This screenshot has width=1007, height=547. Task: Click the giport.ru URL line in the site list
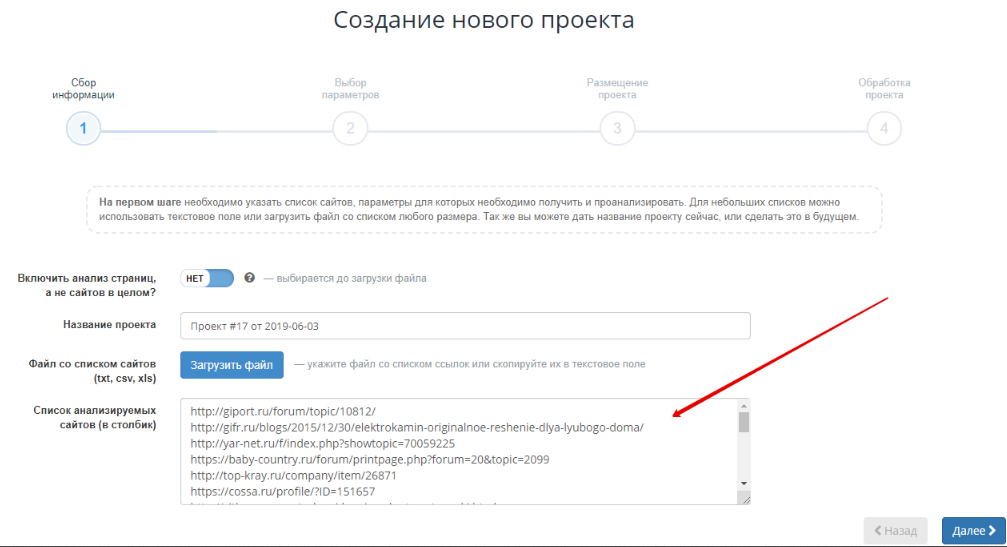pos(281,411)
